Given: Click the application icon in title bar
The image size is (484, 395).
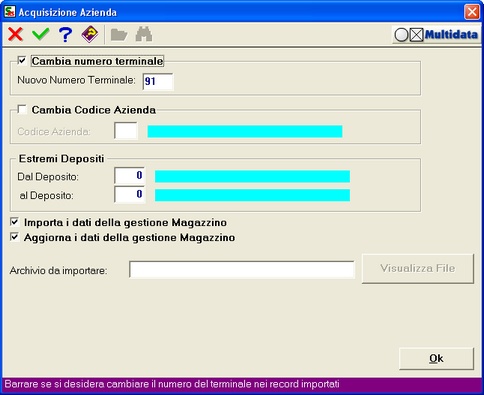Looking at the screenshot, I should [x=9, y=12].
